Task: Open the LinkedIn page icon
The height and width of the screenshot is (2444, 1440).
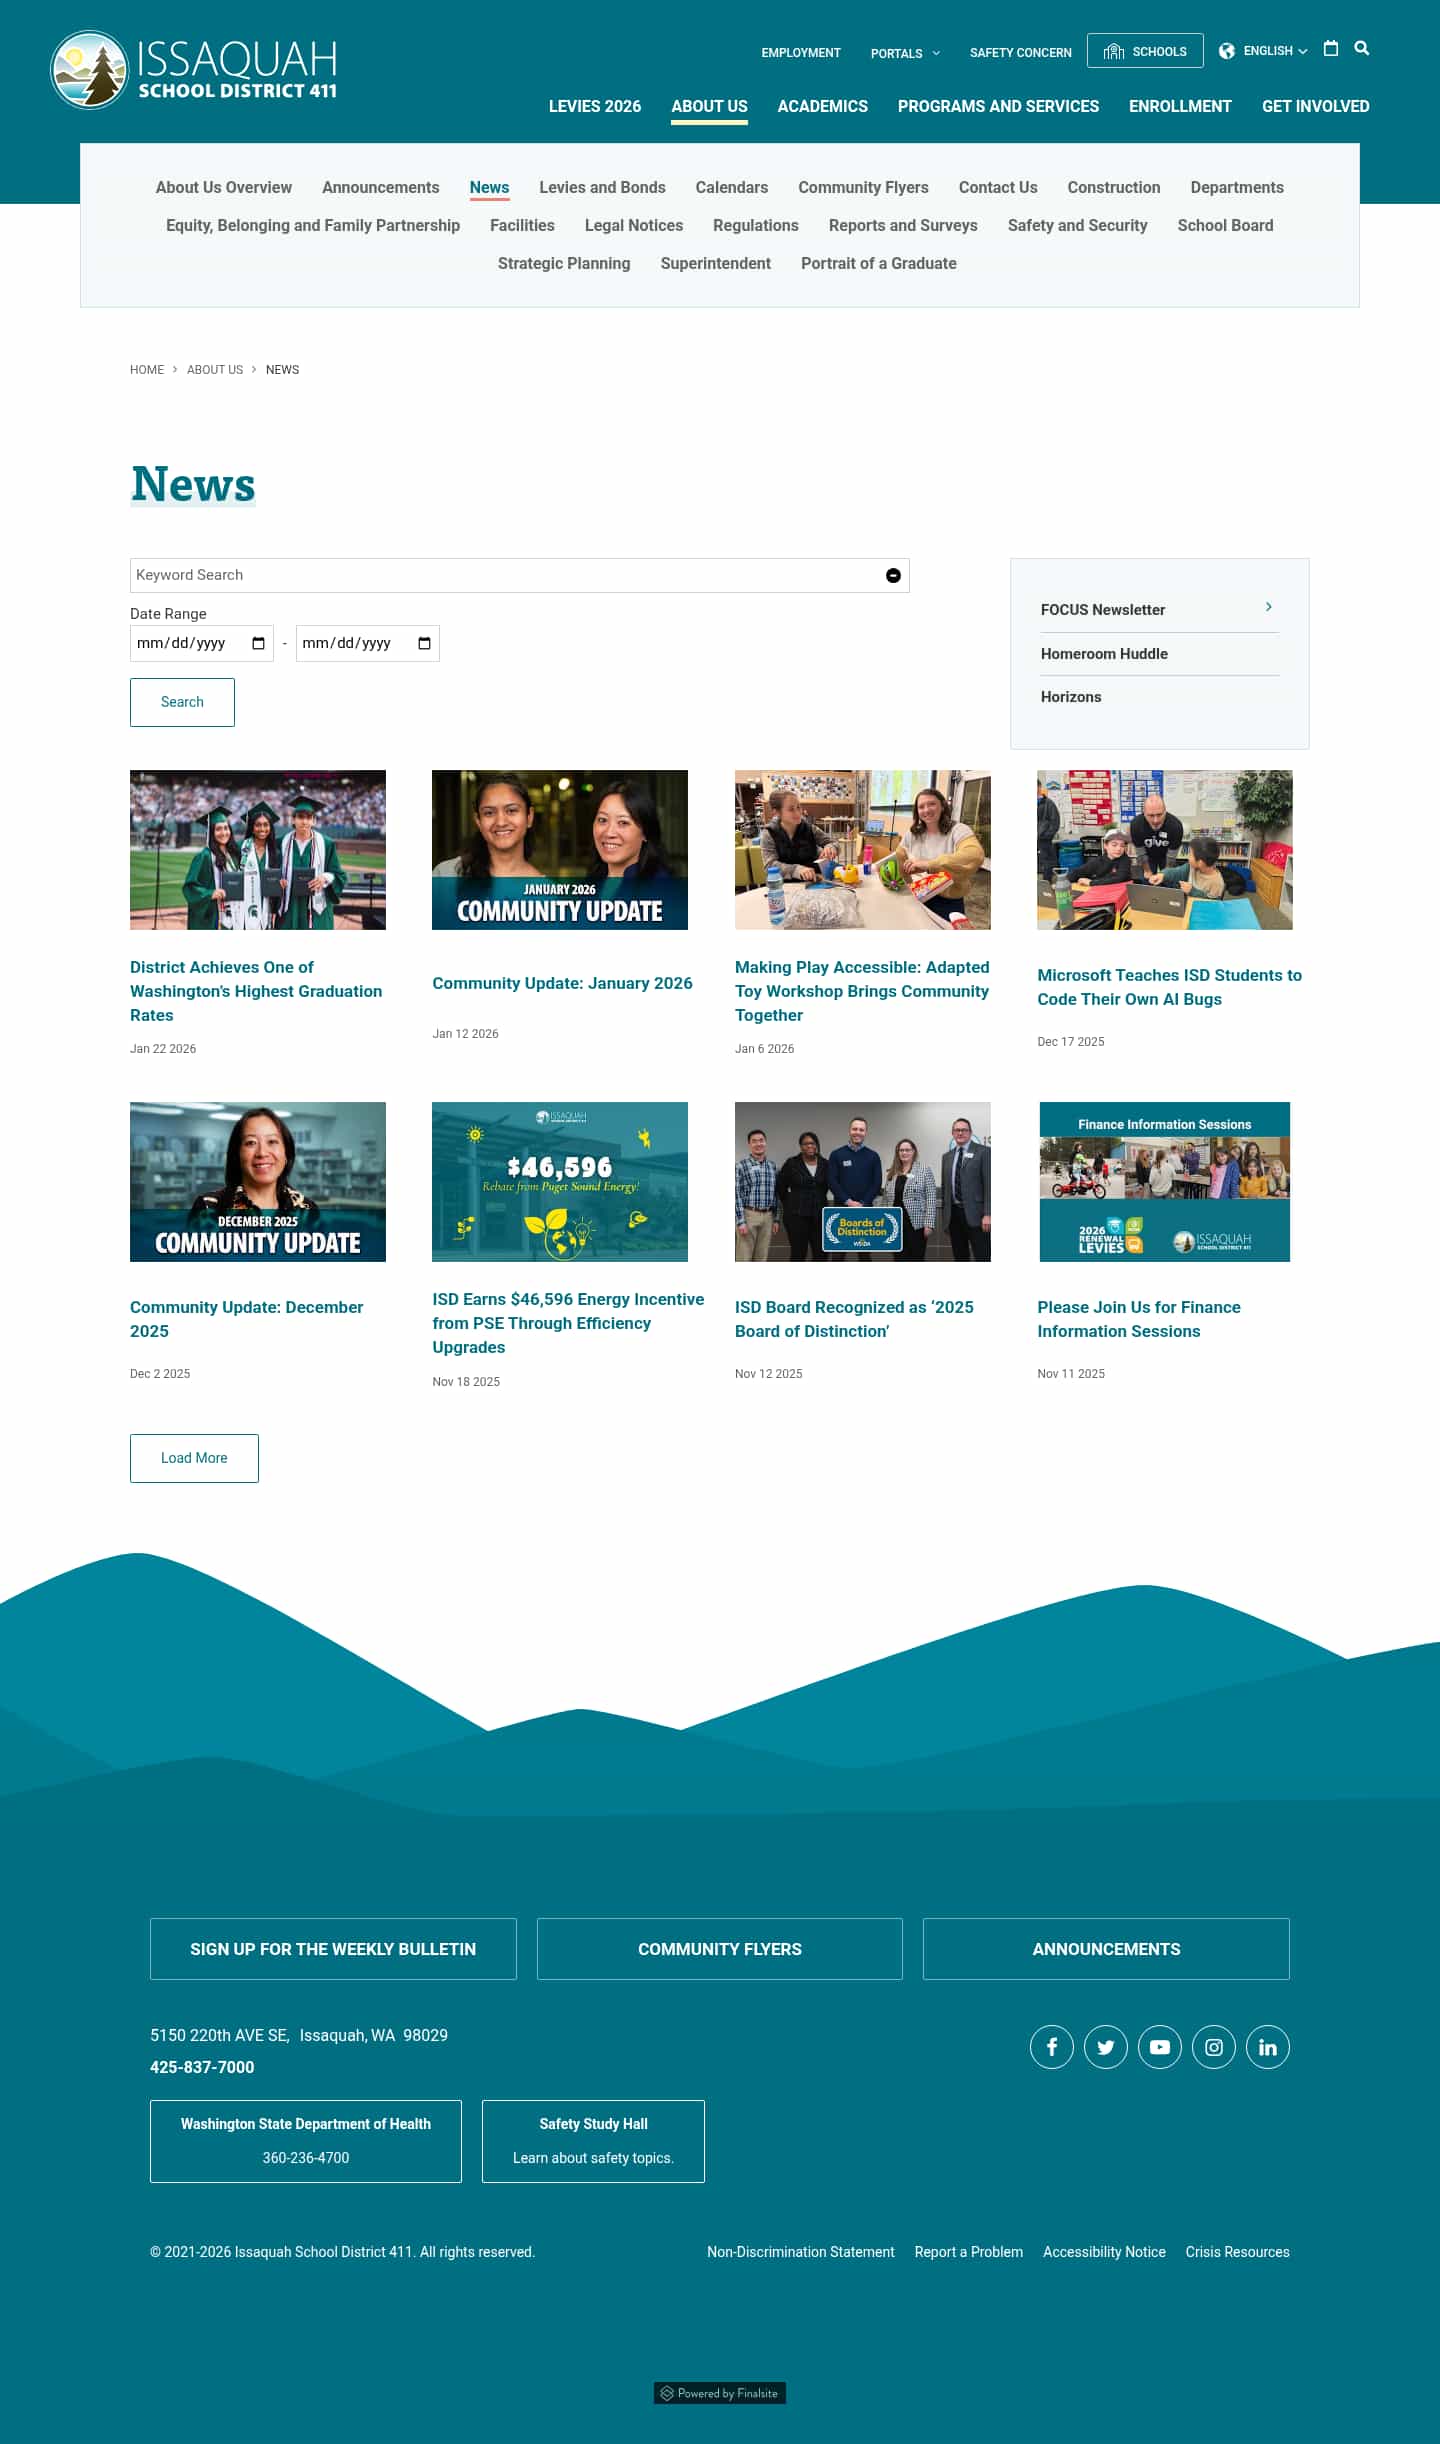Action: click(1268, 2047)
